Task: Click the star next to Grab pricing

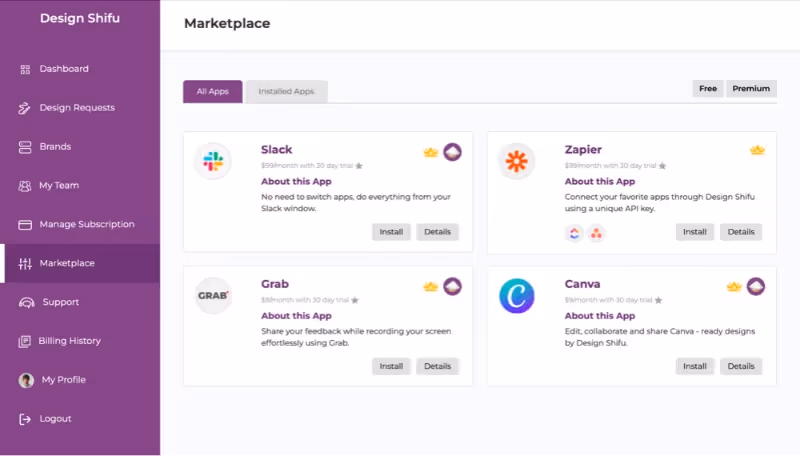Action: [x=355, y=300]
